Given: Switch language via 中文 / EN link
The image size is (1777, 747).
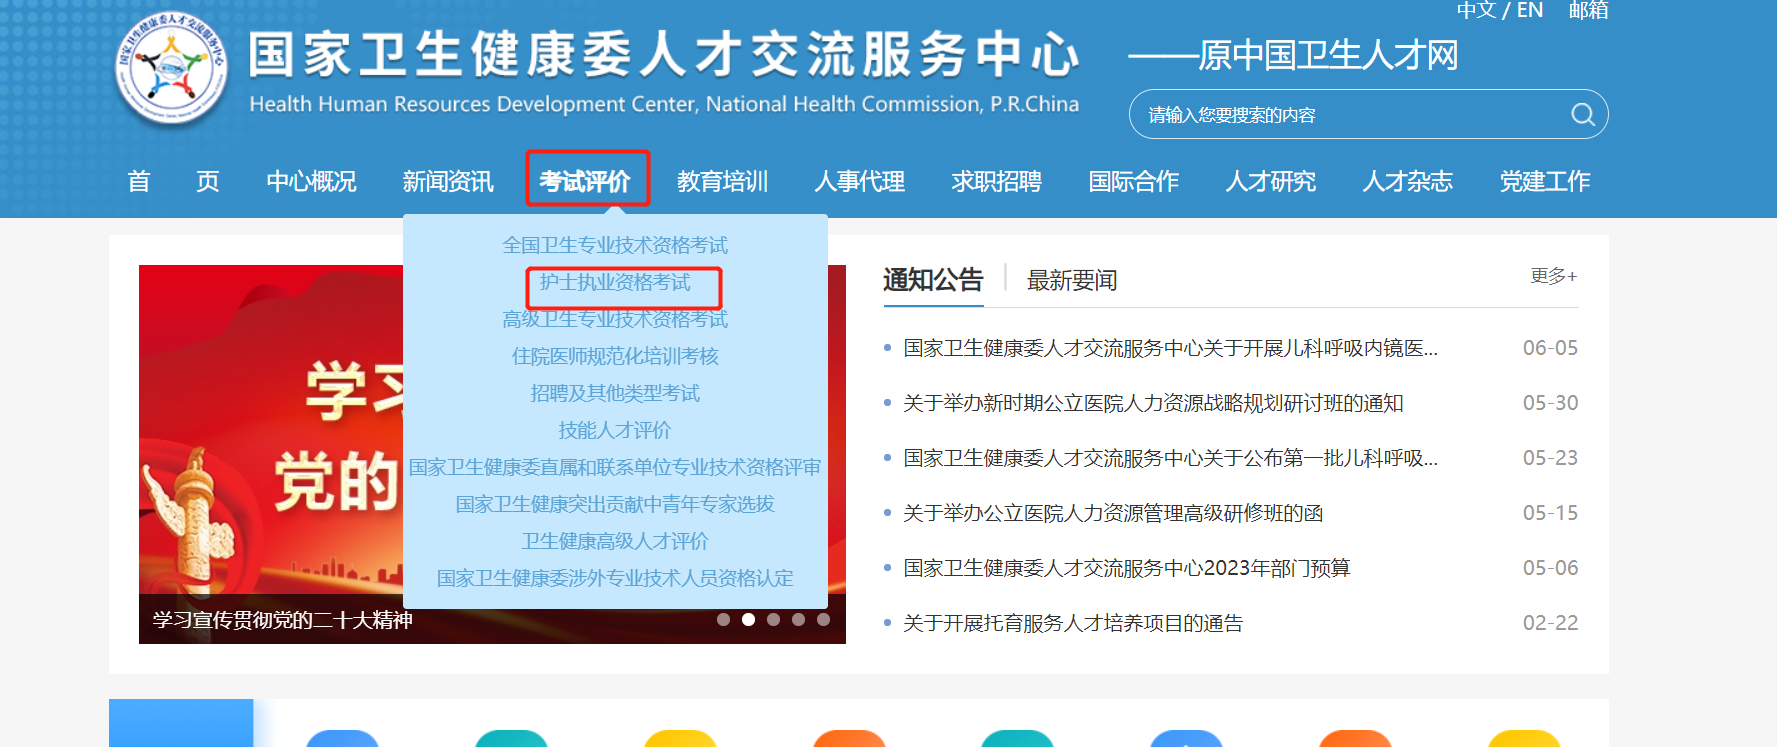Looking at the screenshot, I should (x=1499, y=10).
